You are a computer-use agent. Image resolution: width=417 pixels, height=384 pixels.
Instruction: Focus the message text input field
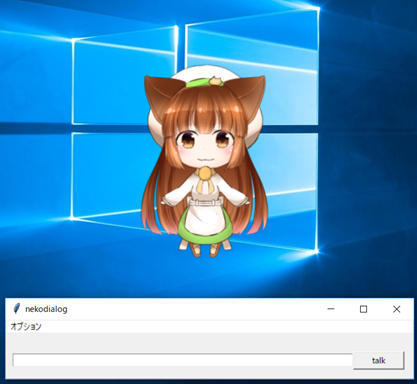tap(183, 360)
